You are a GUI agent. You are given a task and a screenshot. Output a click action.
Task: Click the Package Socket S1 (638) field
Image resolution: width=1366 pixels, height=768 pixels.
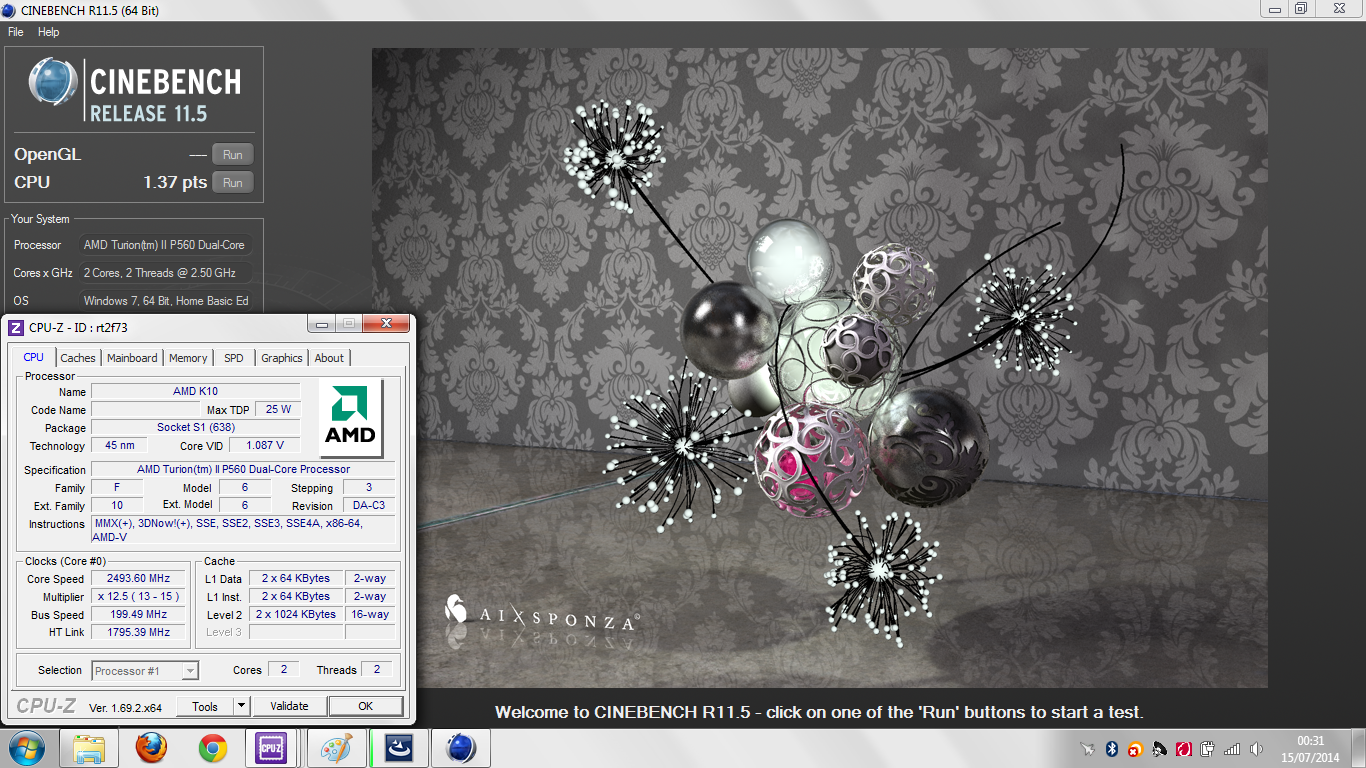196,427
